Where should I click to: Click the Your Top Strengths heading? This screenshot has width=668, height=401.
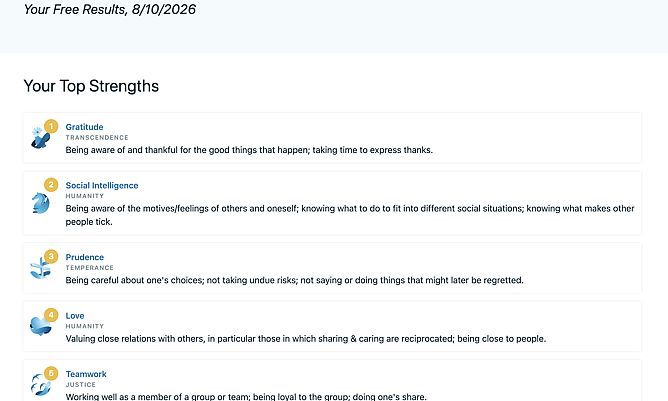coord(91,86)
